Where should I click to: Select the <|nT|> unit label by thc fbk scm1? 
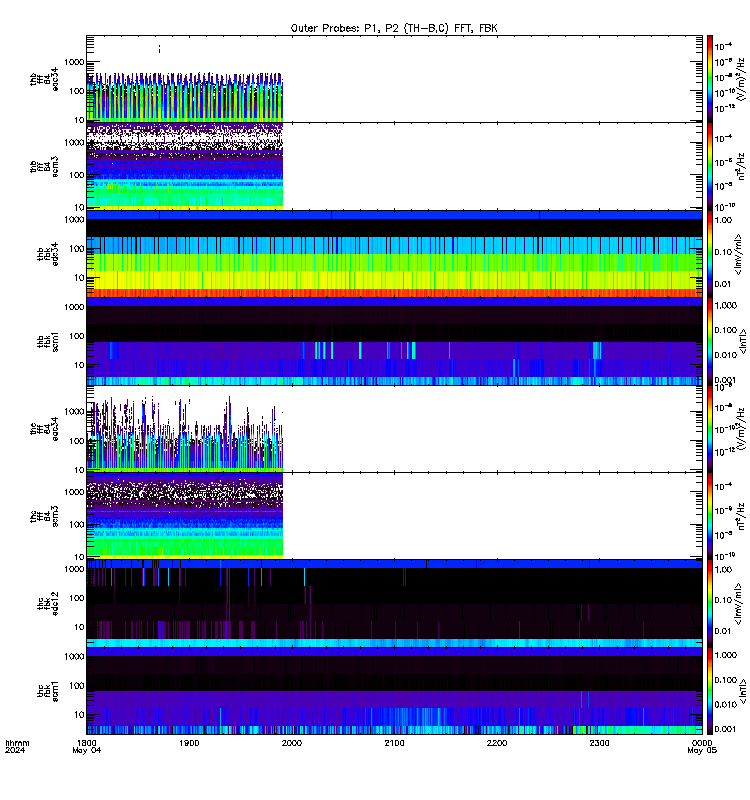[743, 690]
